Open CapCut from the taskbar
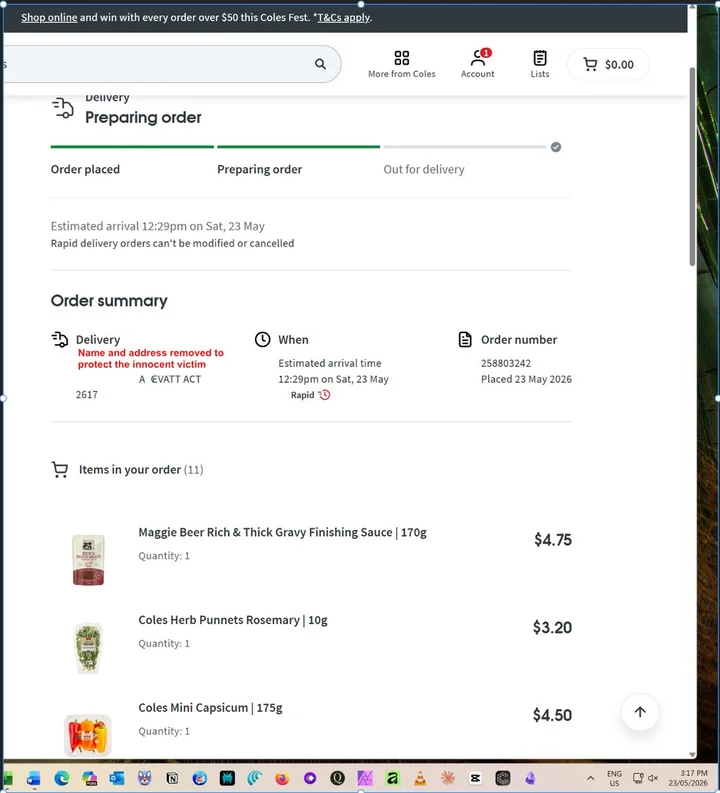720x793 pixels. (475, 778)
